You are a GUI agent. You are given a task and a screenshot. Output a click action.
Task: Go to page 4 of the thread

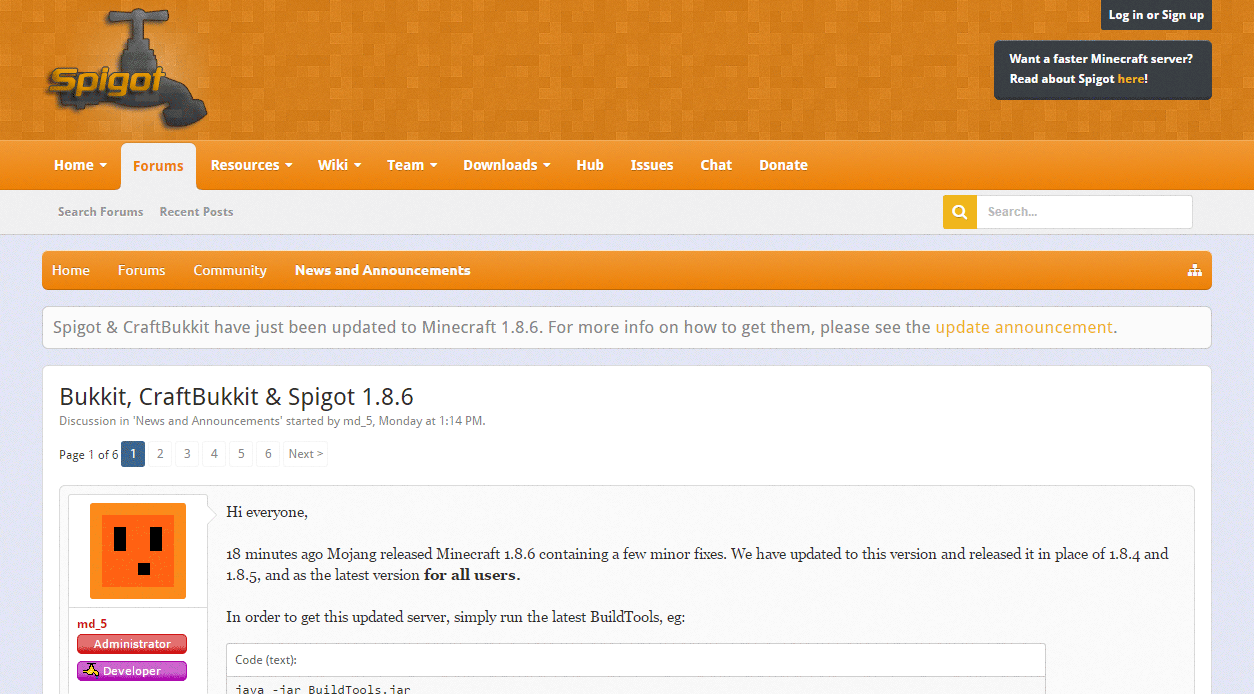click(214, 454)
